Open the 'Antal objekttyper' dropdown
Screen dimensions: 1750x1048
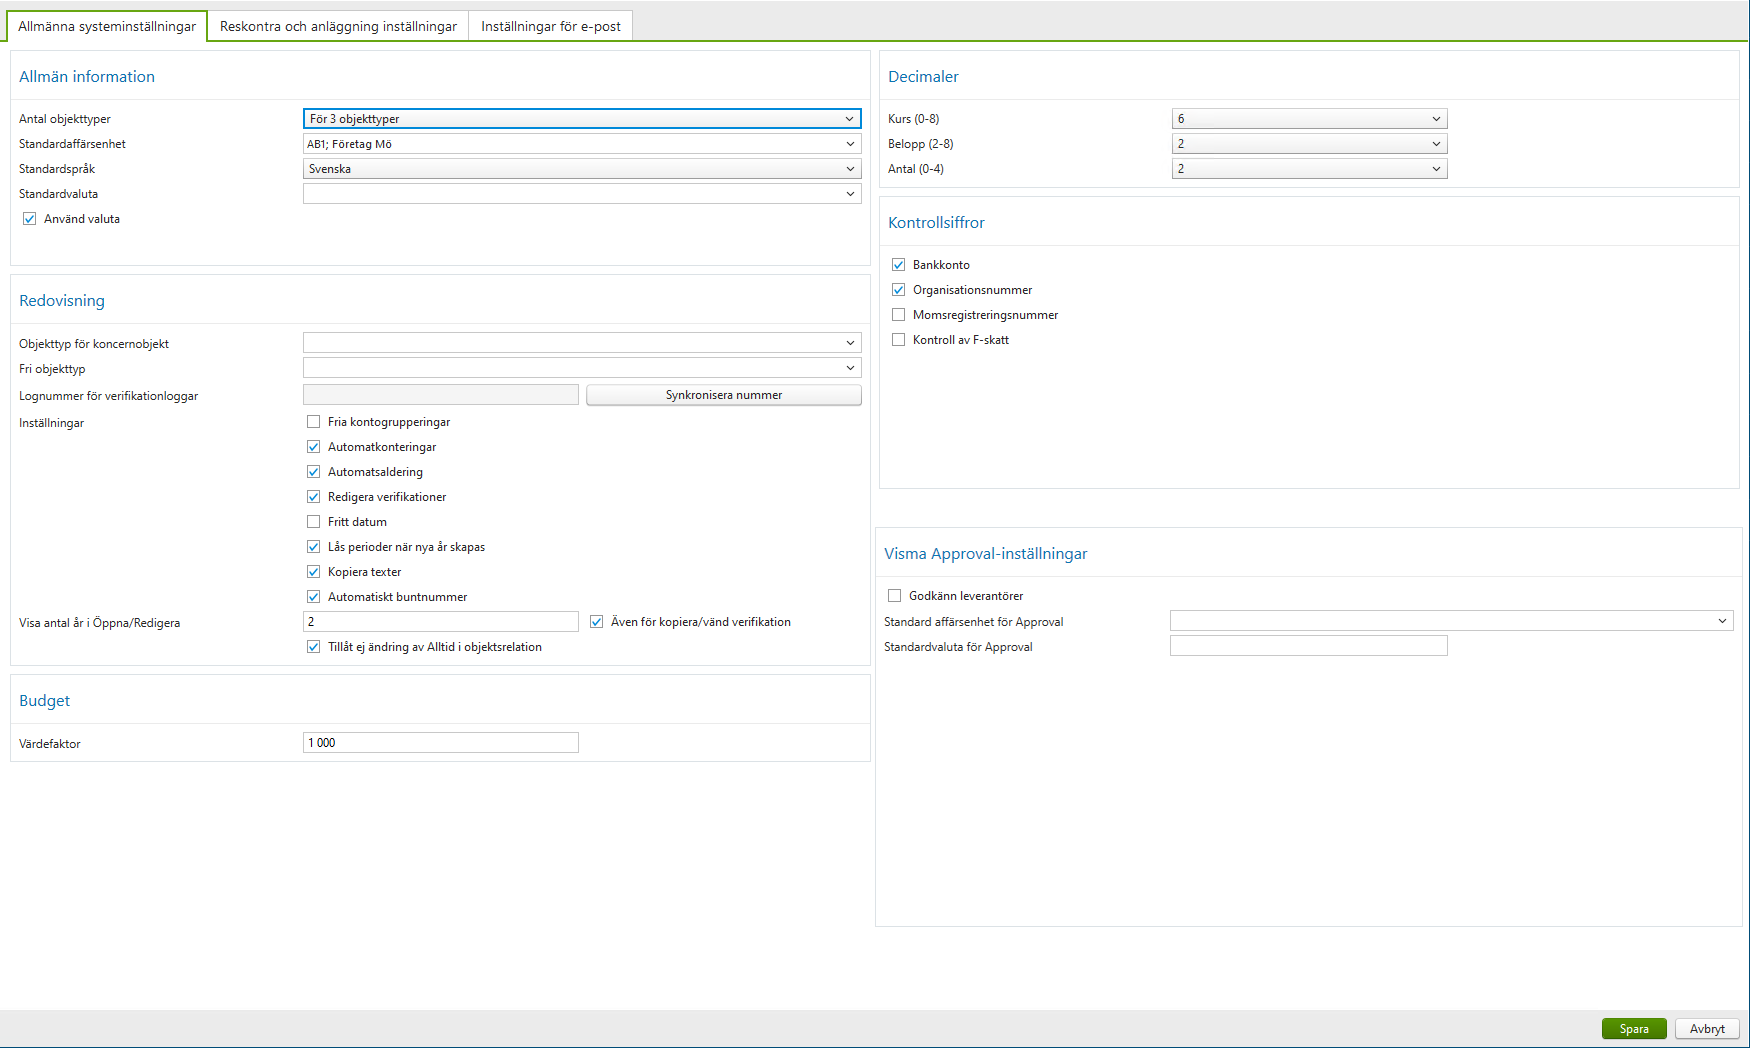(851, 118)
